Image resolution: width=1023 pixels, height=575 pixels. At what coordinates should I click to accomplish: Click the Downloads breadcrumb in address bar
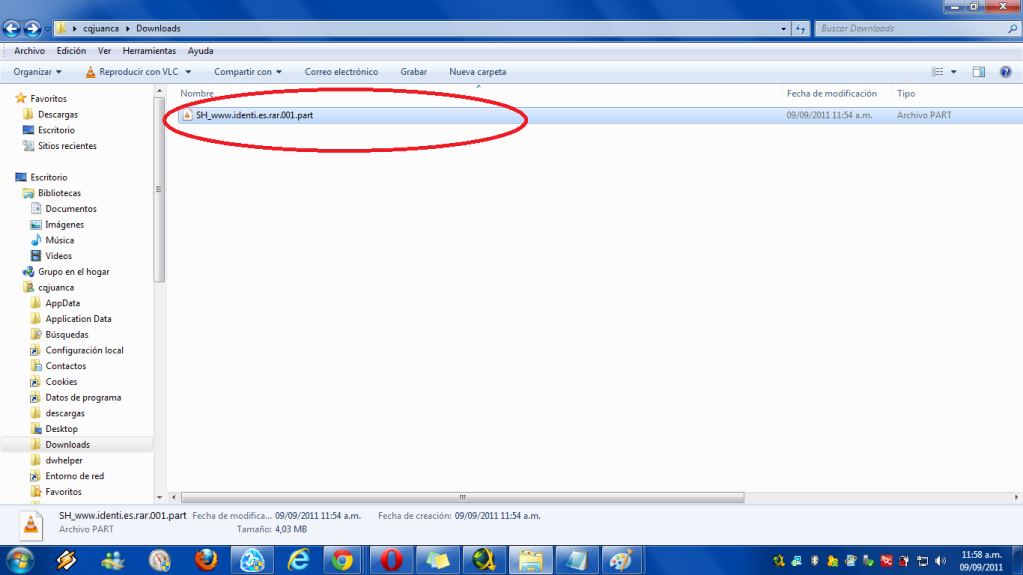[x=158, y=29]
